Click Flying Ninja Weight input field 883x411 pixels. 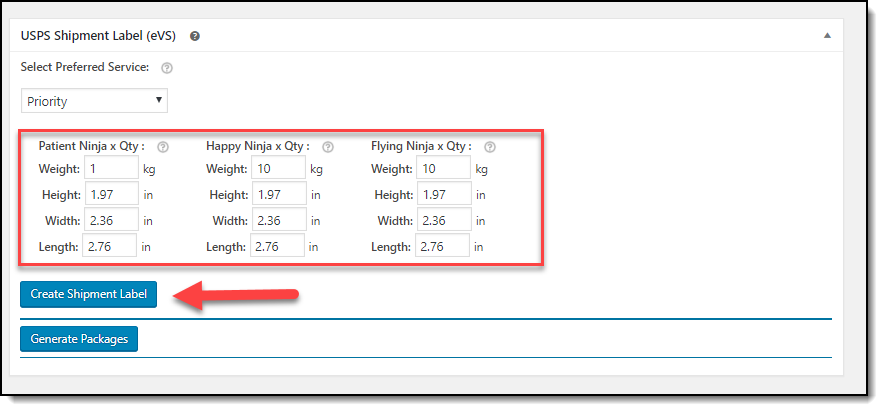pos(444,168)
